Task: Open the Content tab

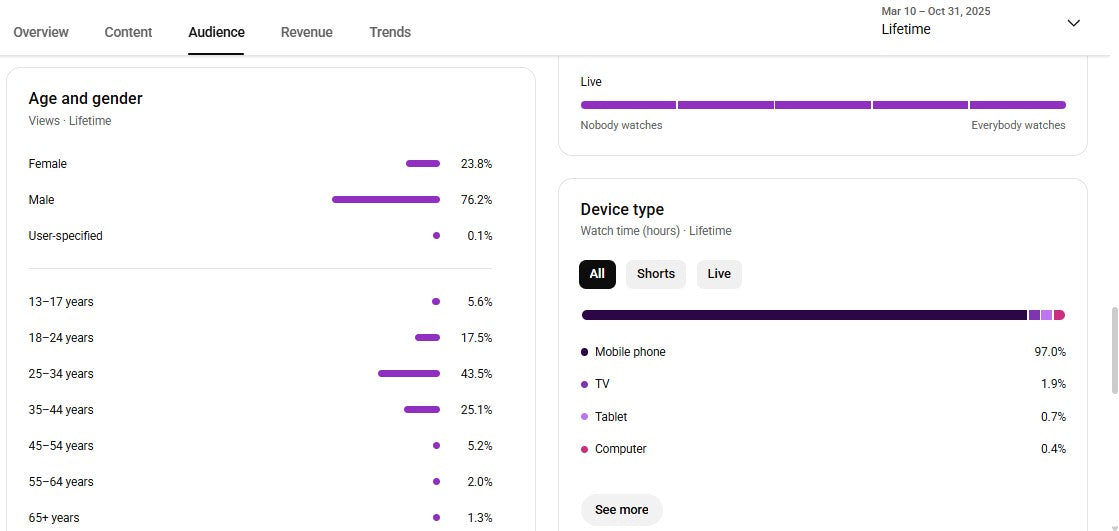Action: pyautogui.click(x=128, y=32)
